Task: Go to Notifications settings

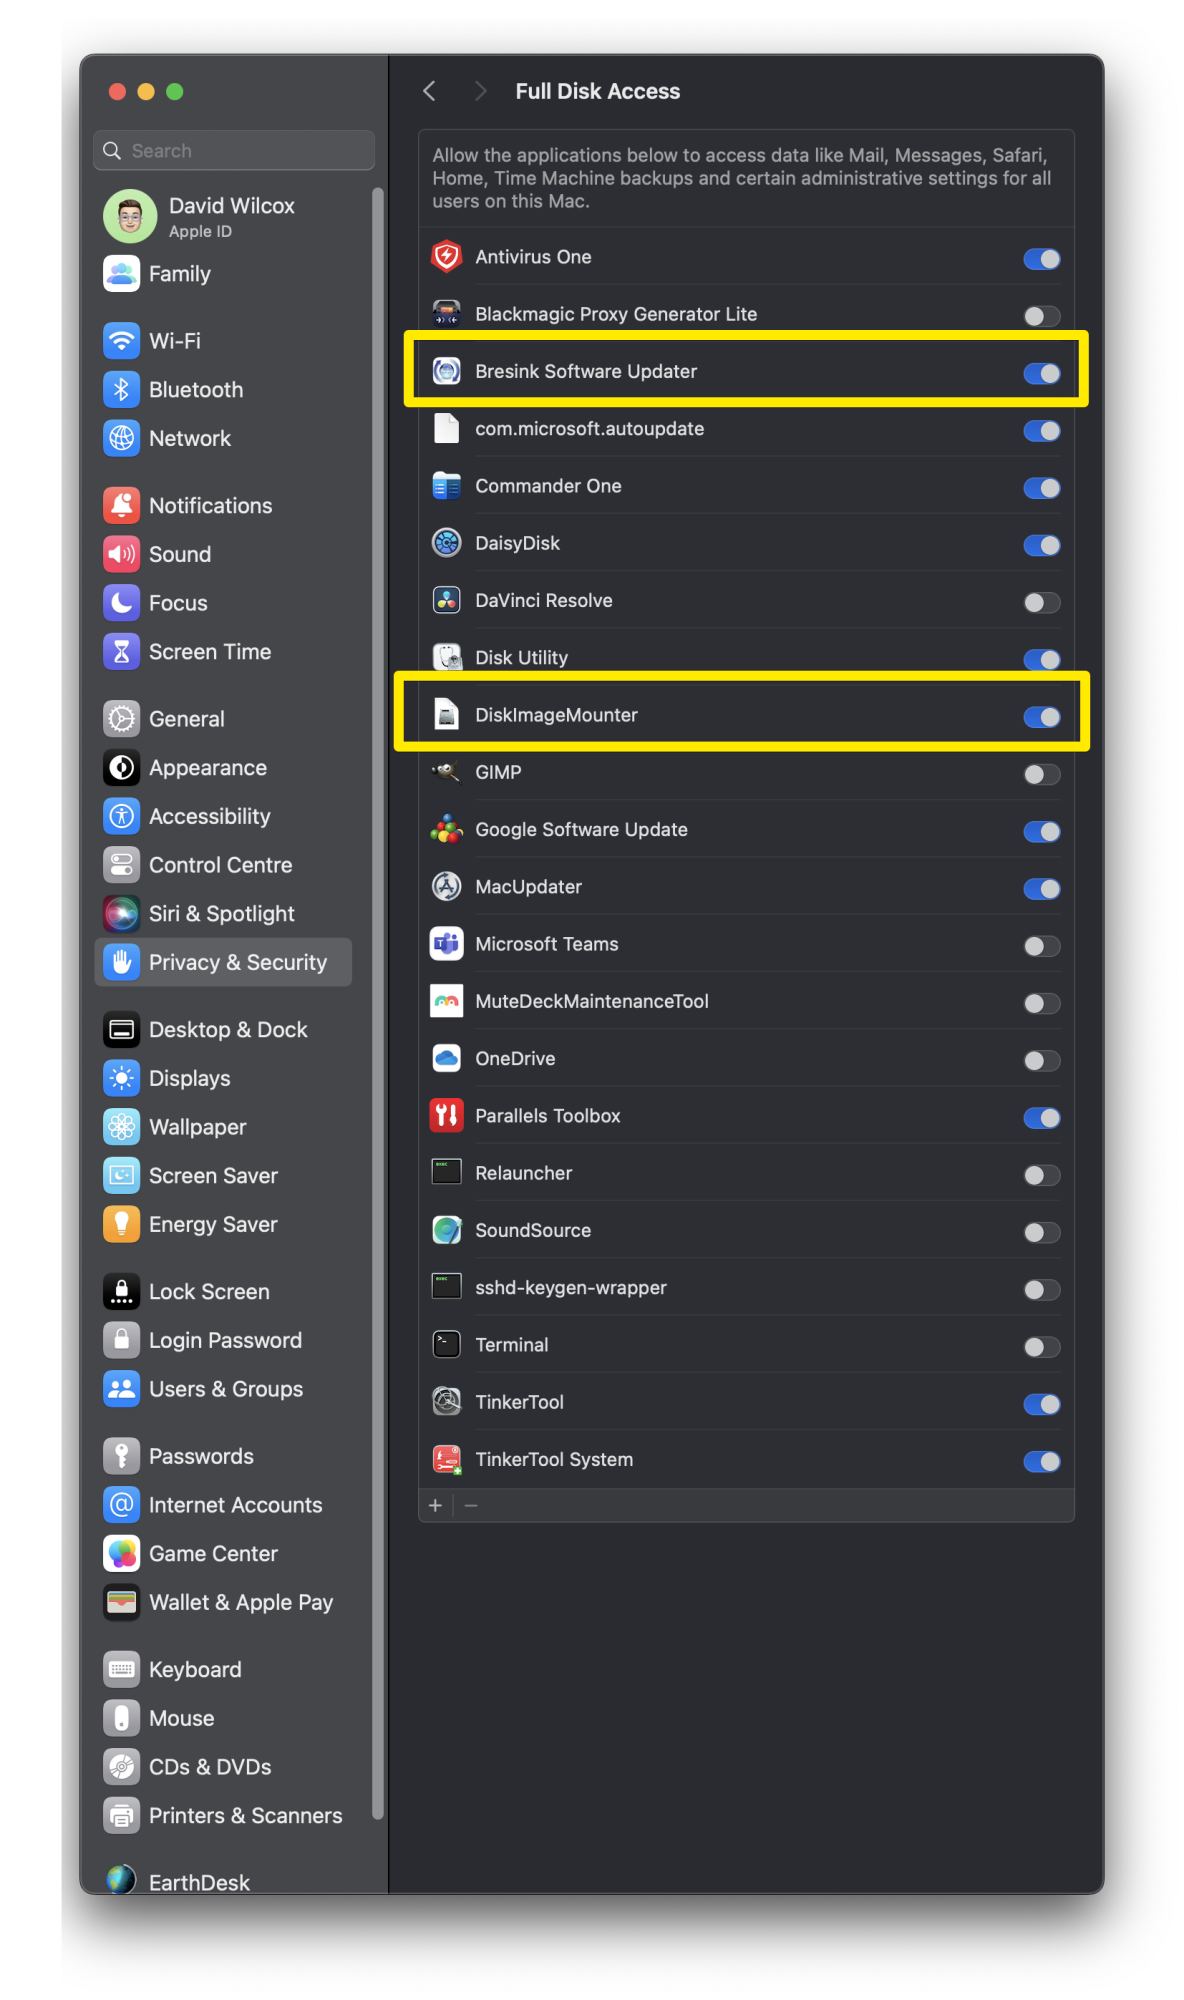Action: [x=223, y=505]
